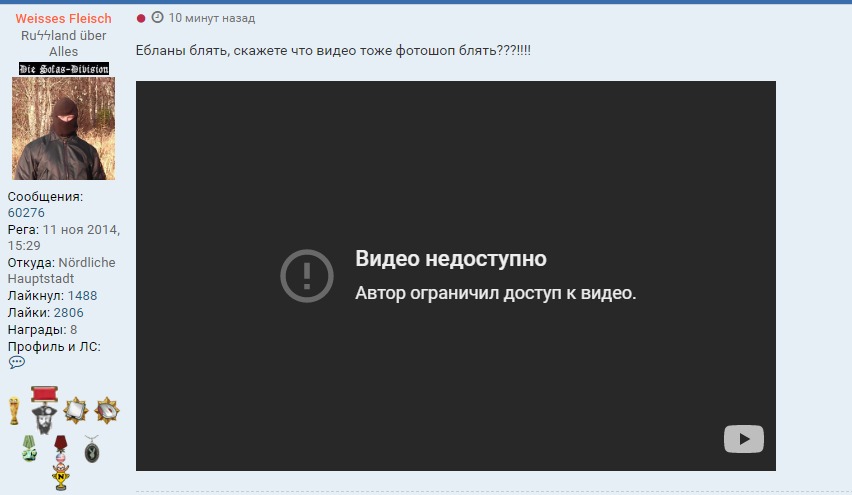Open the Weisses Fleisch username link
Image resolution: width=852 pixels, height=495 pixels.
click(x=63, y=18)
